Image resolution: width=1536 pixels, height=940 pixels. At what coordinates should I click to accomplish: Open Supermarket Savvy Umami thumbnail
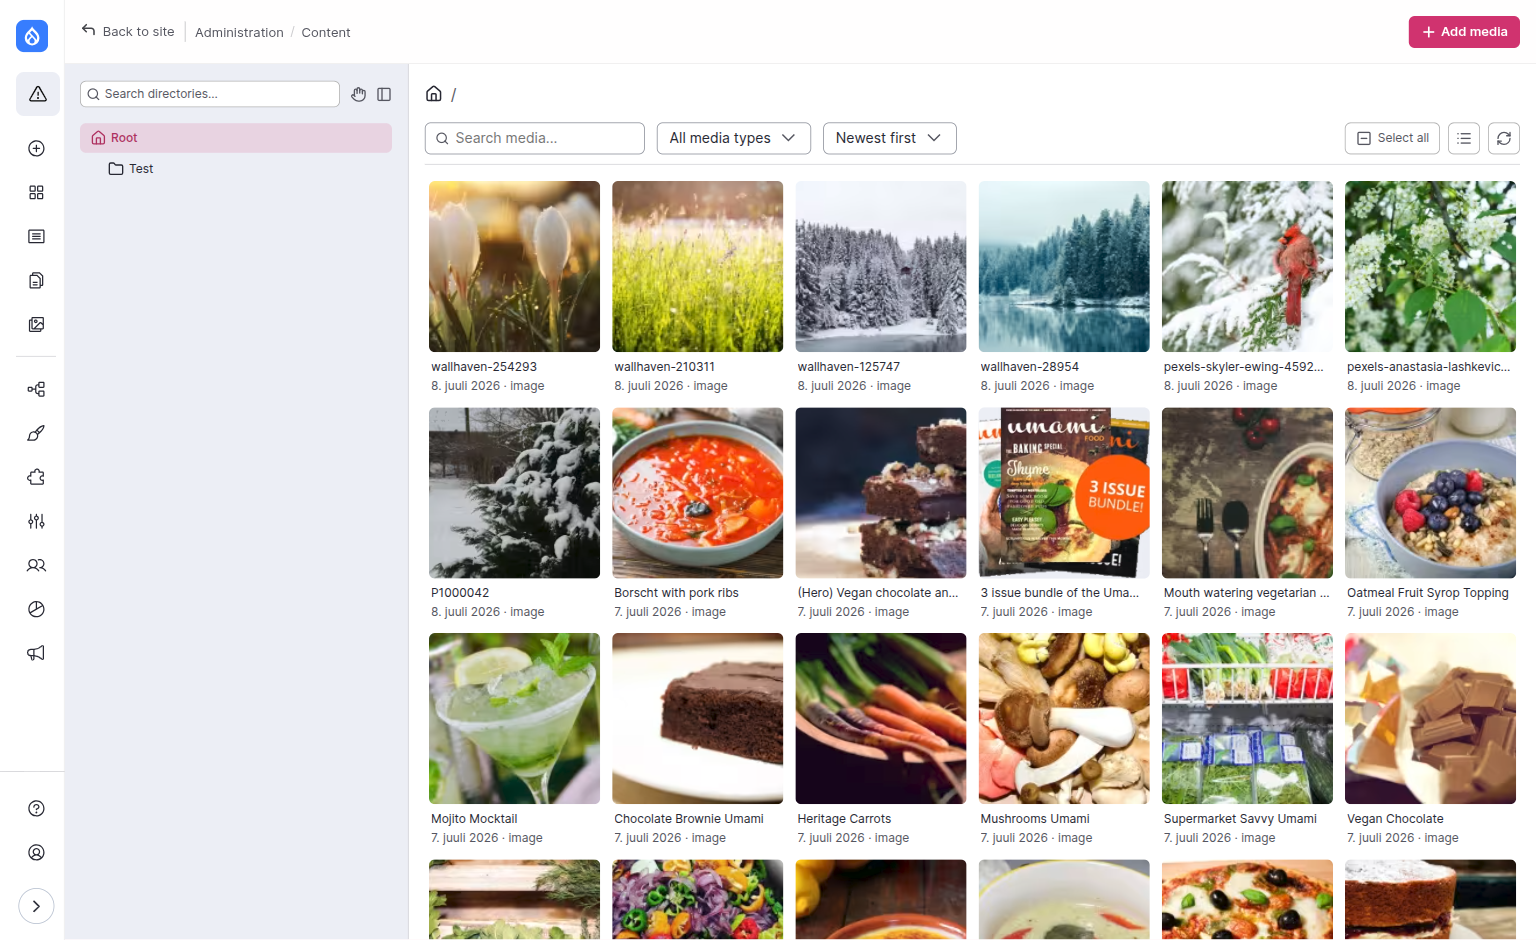point(1247,718)
